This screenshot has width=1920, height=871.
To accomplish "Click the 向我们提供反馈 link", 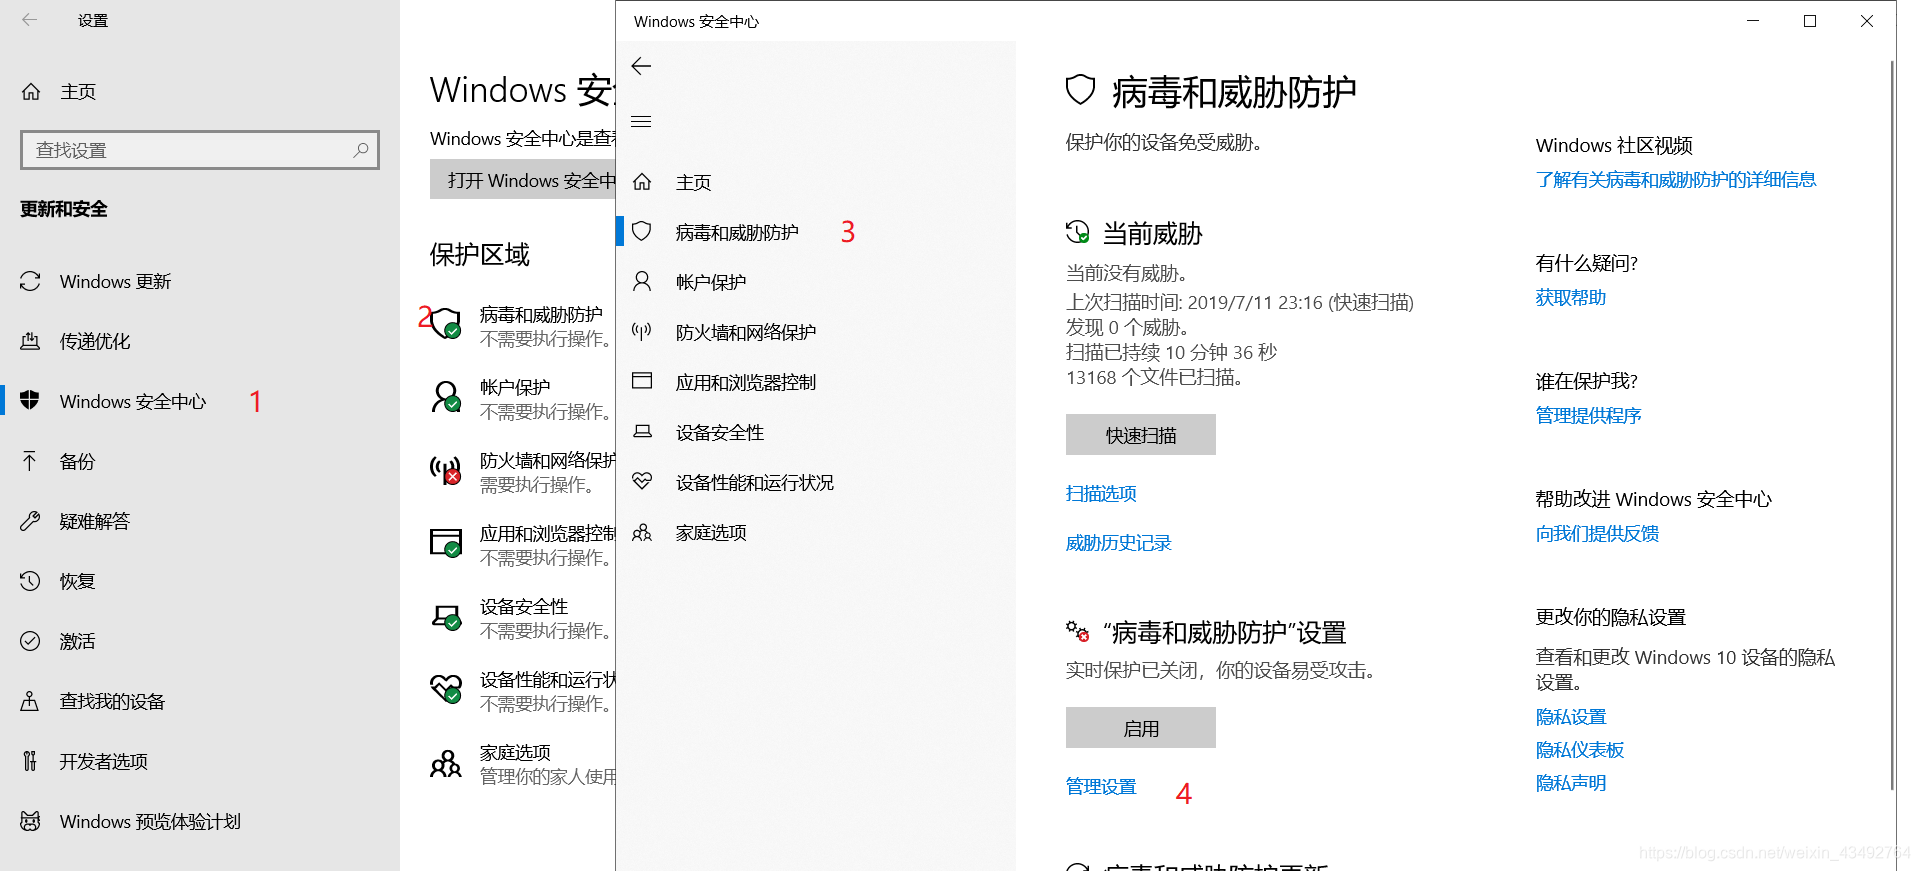I will (x=1597, y=533).
